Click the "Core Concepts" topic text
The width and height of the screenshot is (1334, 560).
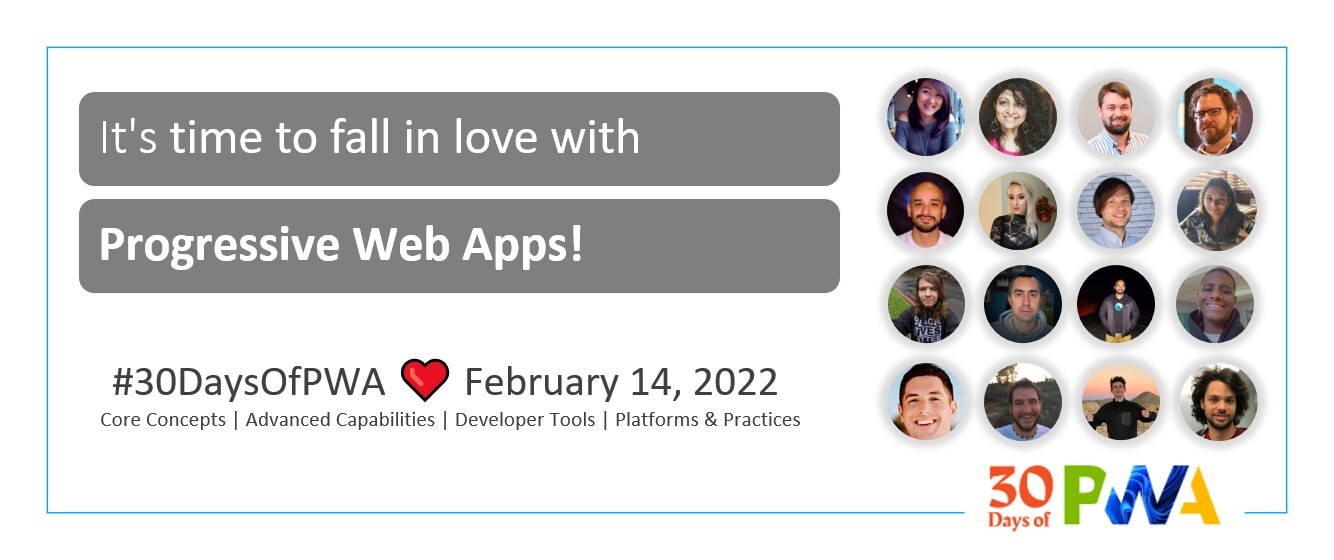point(163,420)
